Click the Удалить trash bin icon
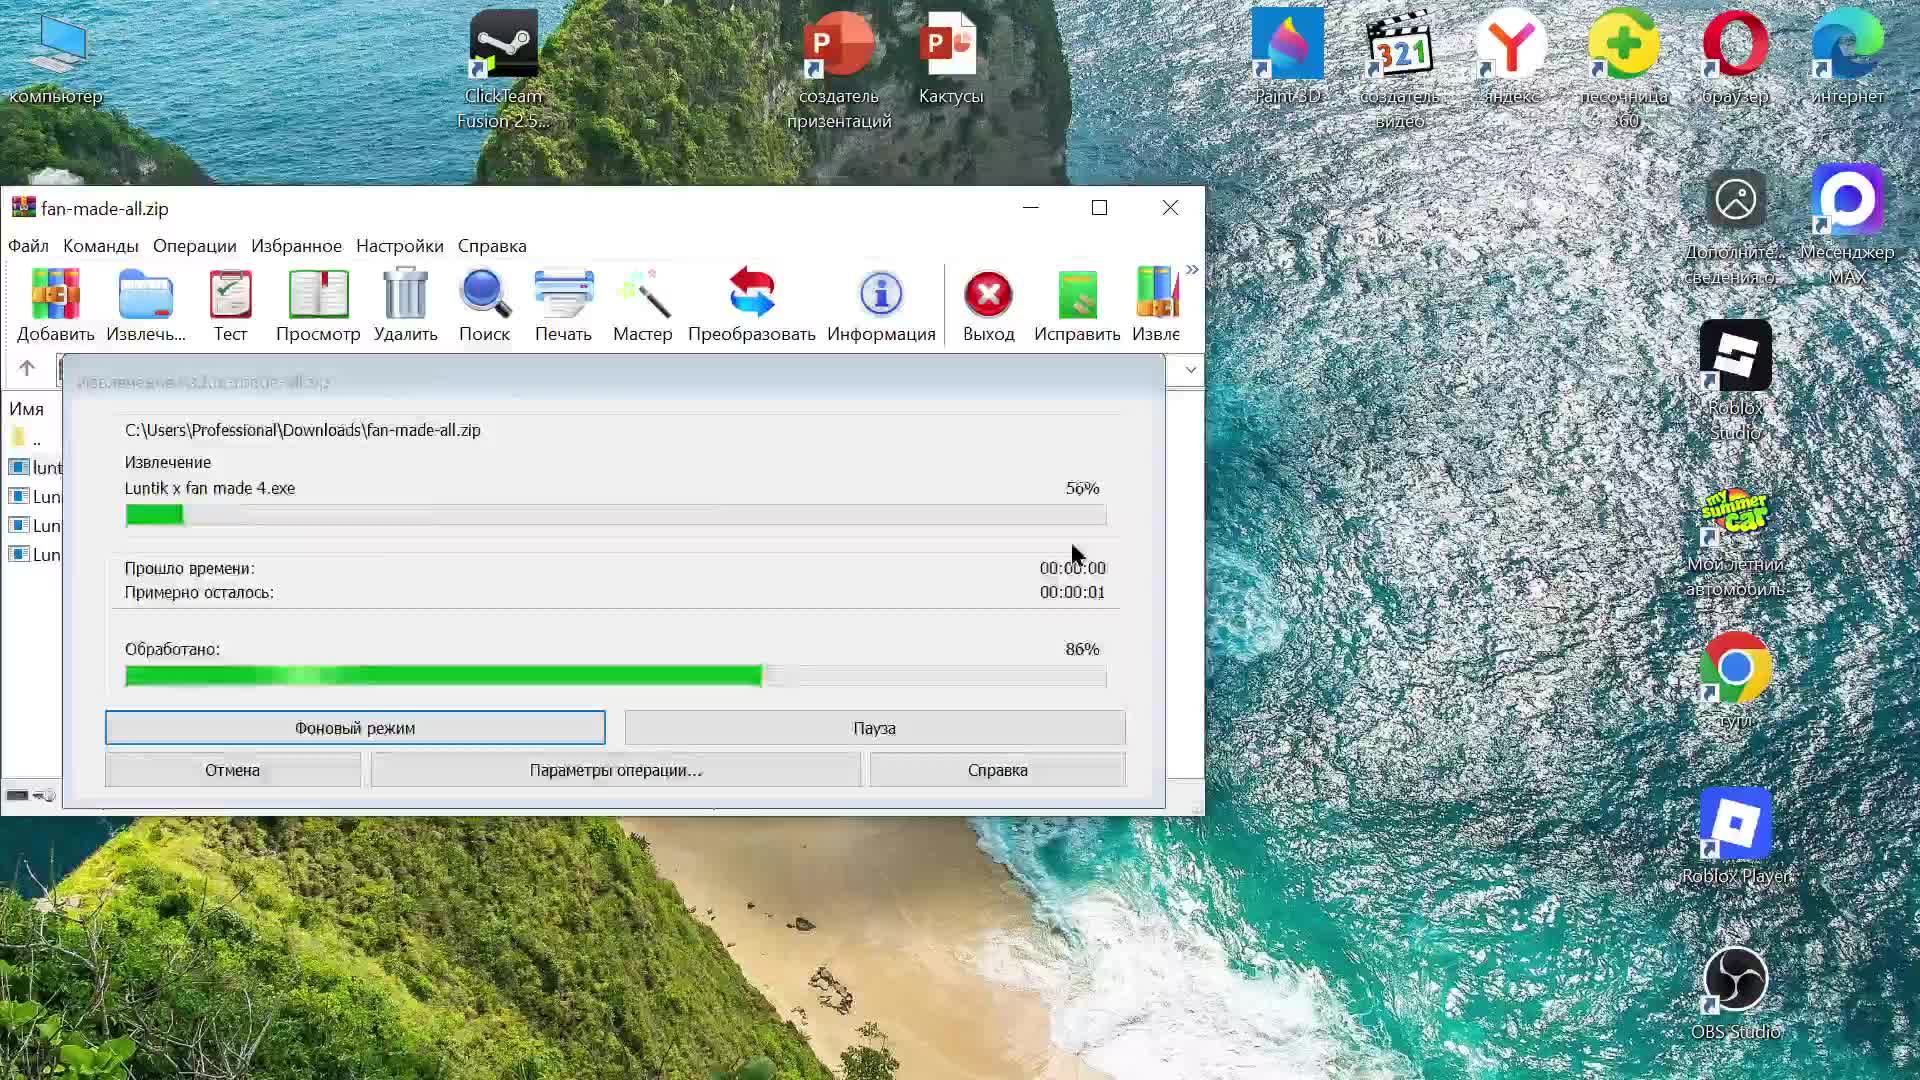Viewport: 1920px width, 1080px height. [x=405, y=295]
